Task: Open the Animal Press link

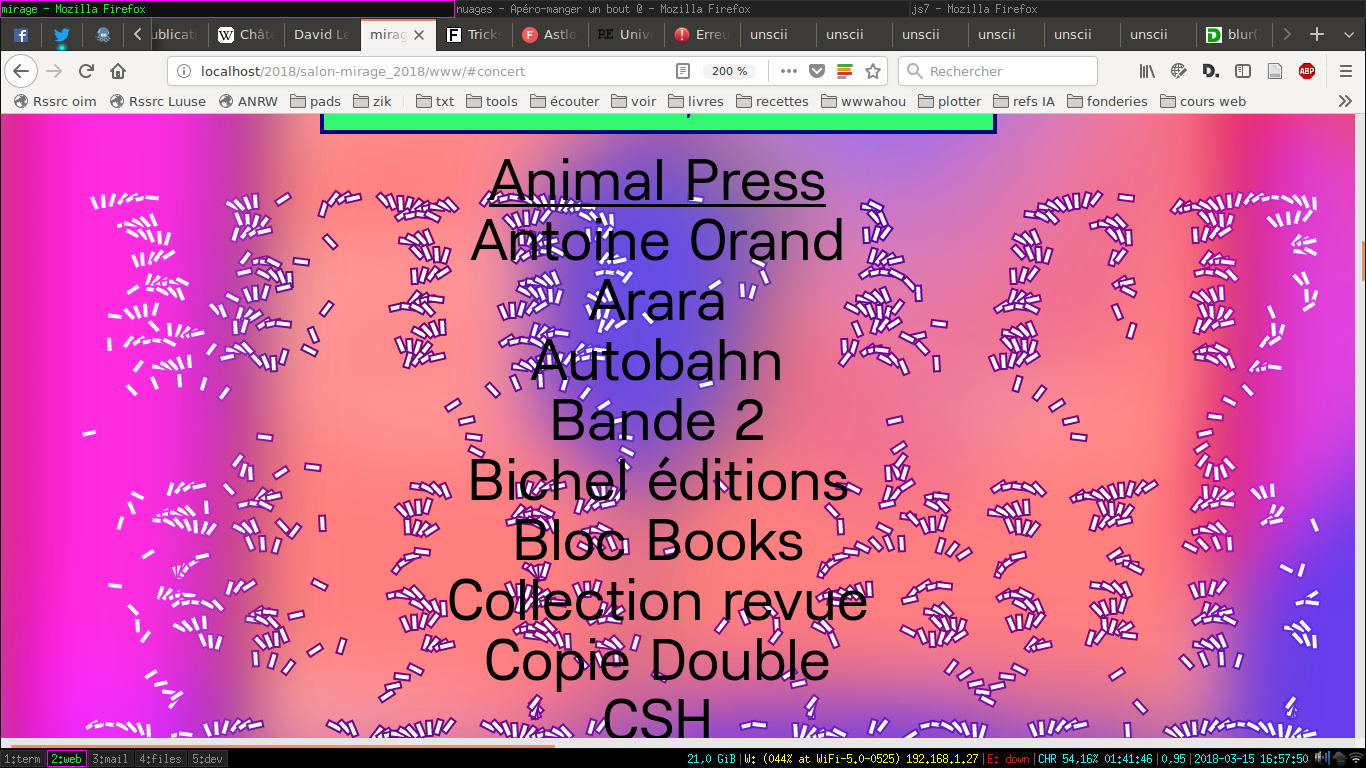Action: pyautogui.click(x=657, y=181)
